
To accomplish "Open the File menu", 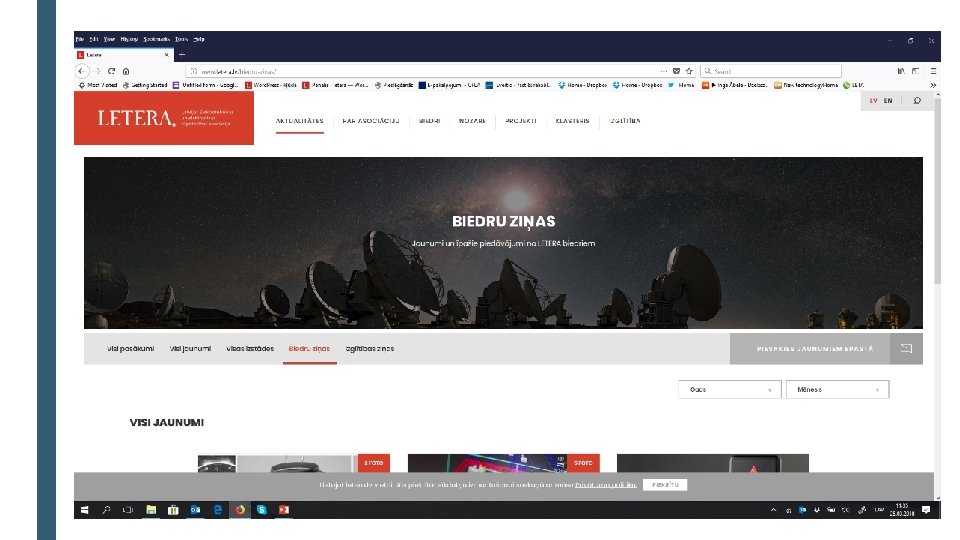I will [x=80, y=39].
